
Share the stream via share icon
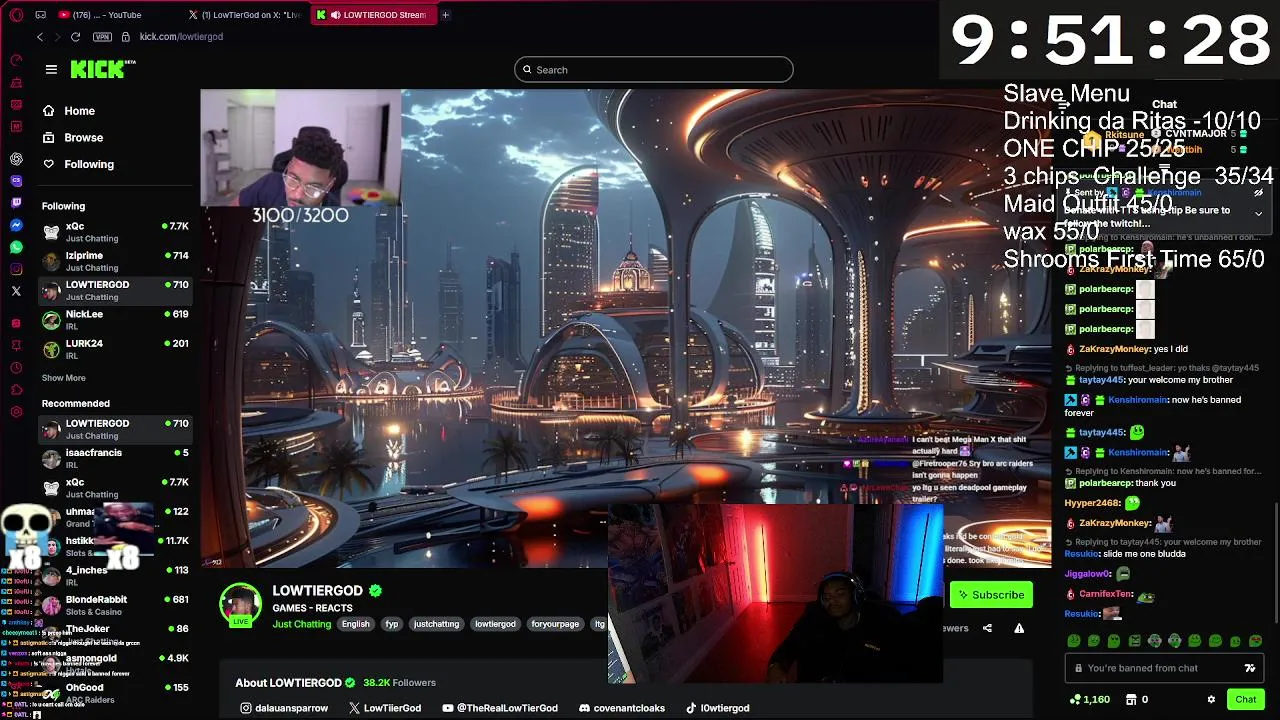[987, 628]
